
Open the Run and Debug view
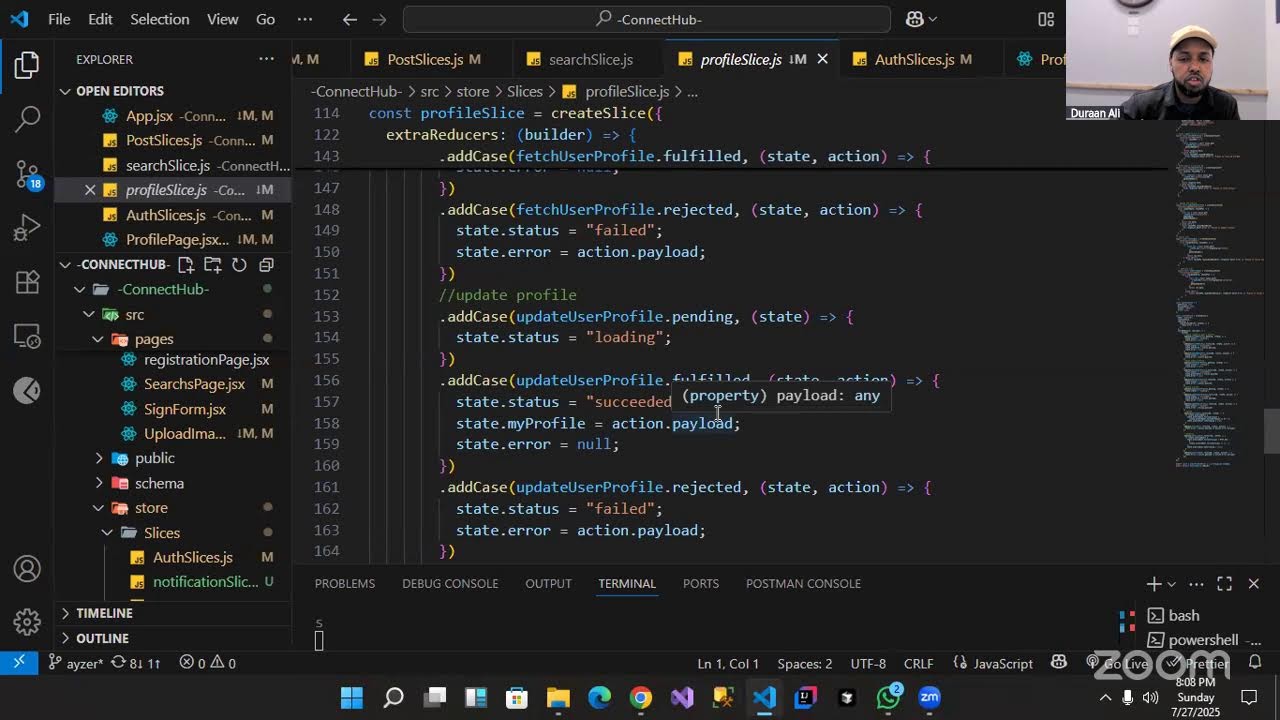tap(27, 229)
